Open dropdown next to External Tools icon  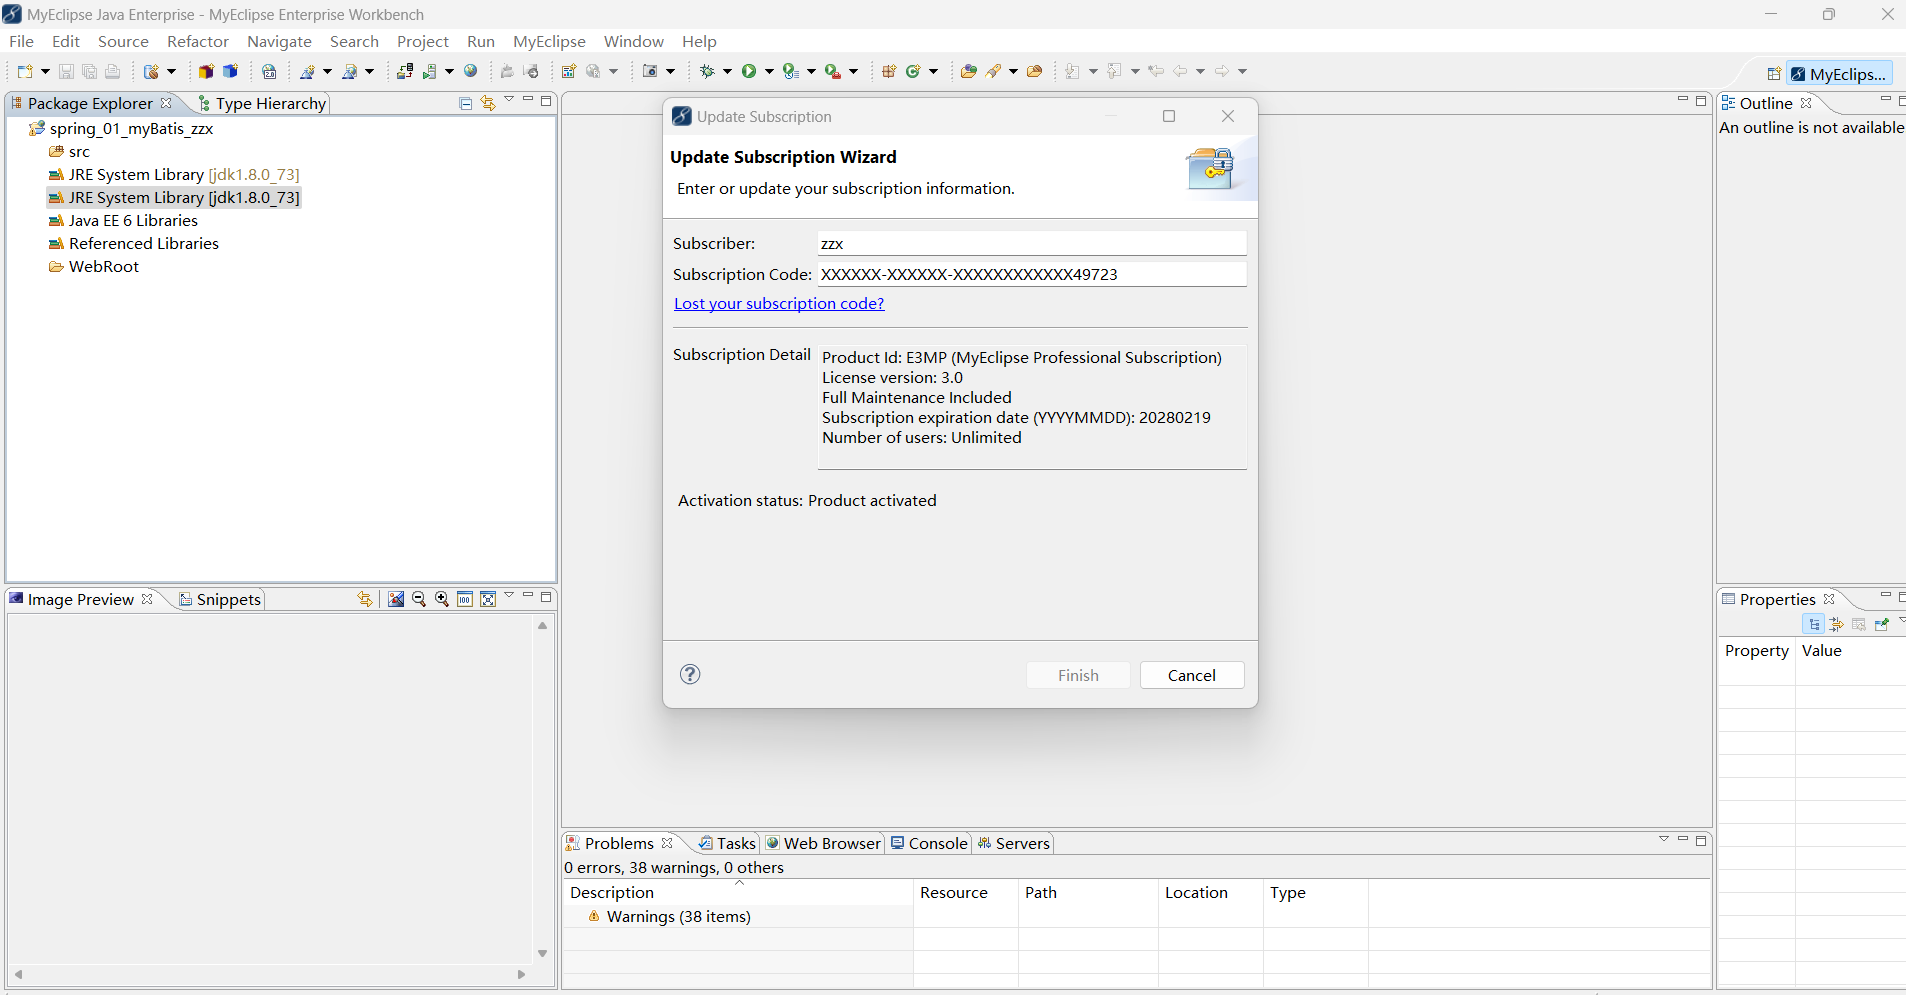853,71
